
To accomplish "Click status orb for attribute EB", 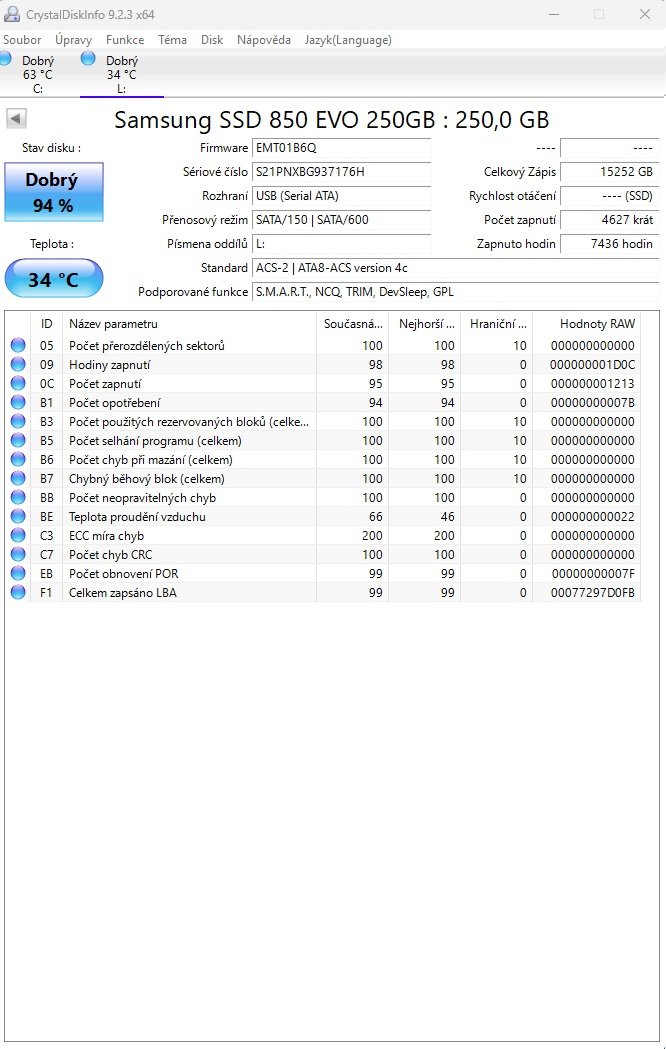I will tap(18, 573).
